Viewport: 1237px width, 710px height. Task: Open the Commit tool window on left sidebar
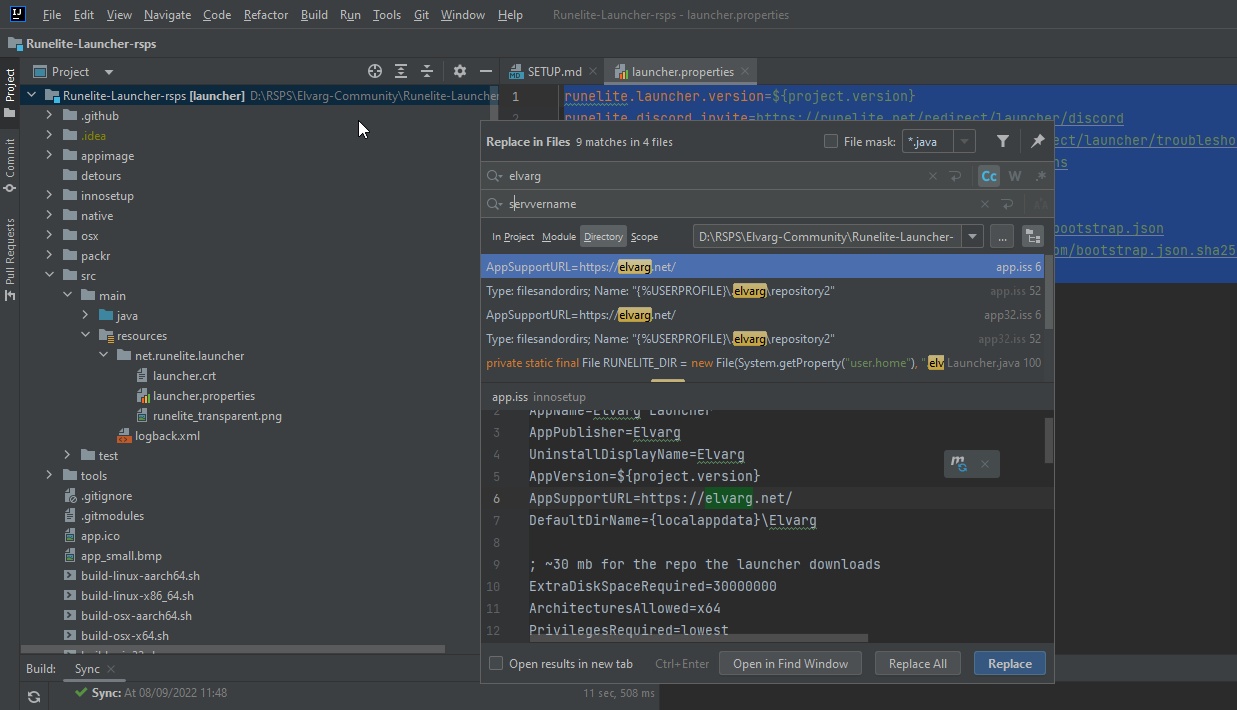click(x=10, y=165)
